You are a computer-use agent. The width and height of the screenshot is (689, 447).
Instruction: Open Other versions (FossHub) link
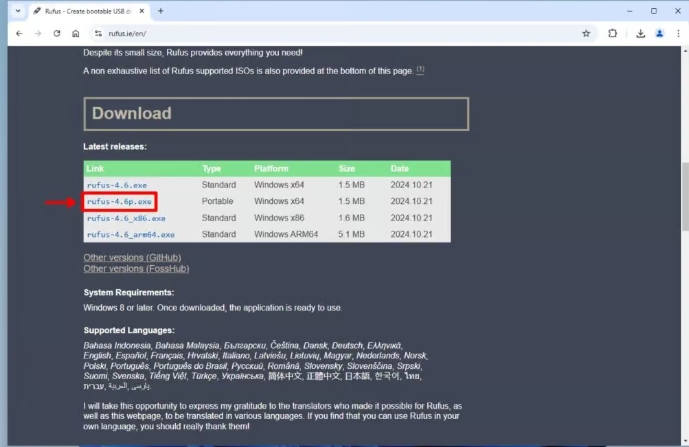tap(136, 269)
